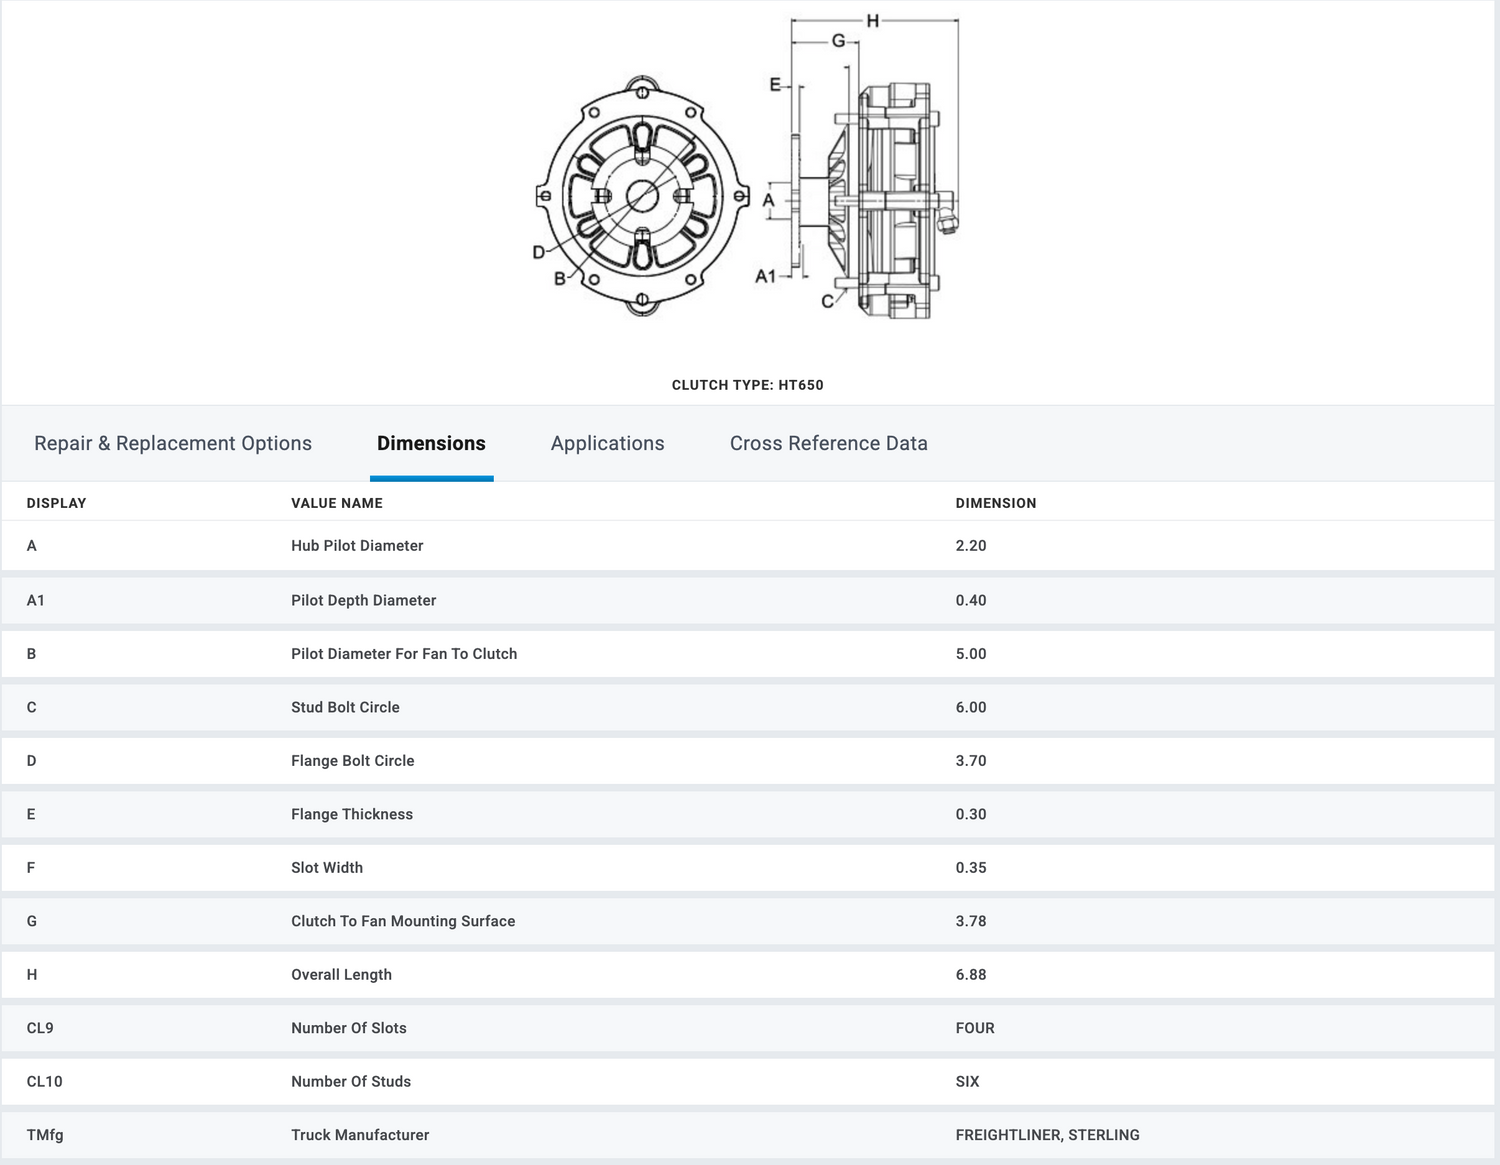Screen dimensions: 1500x1165
Task: Click the FREIGHTLINER, STERLING manufacturer value
Action: pyautogui.click(x=1047, y=1135)
